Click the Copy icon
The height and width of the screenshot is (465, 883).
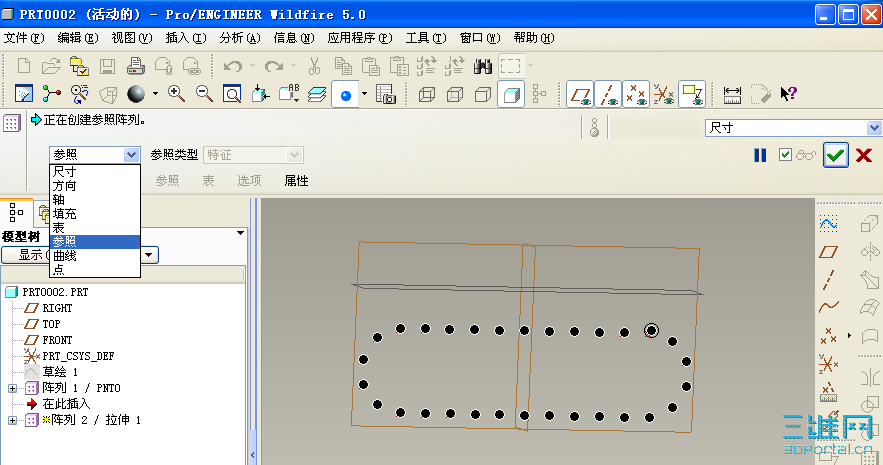342,66
